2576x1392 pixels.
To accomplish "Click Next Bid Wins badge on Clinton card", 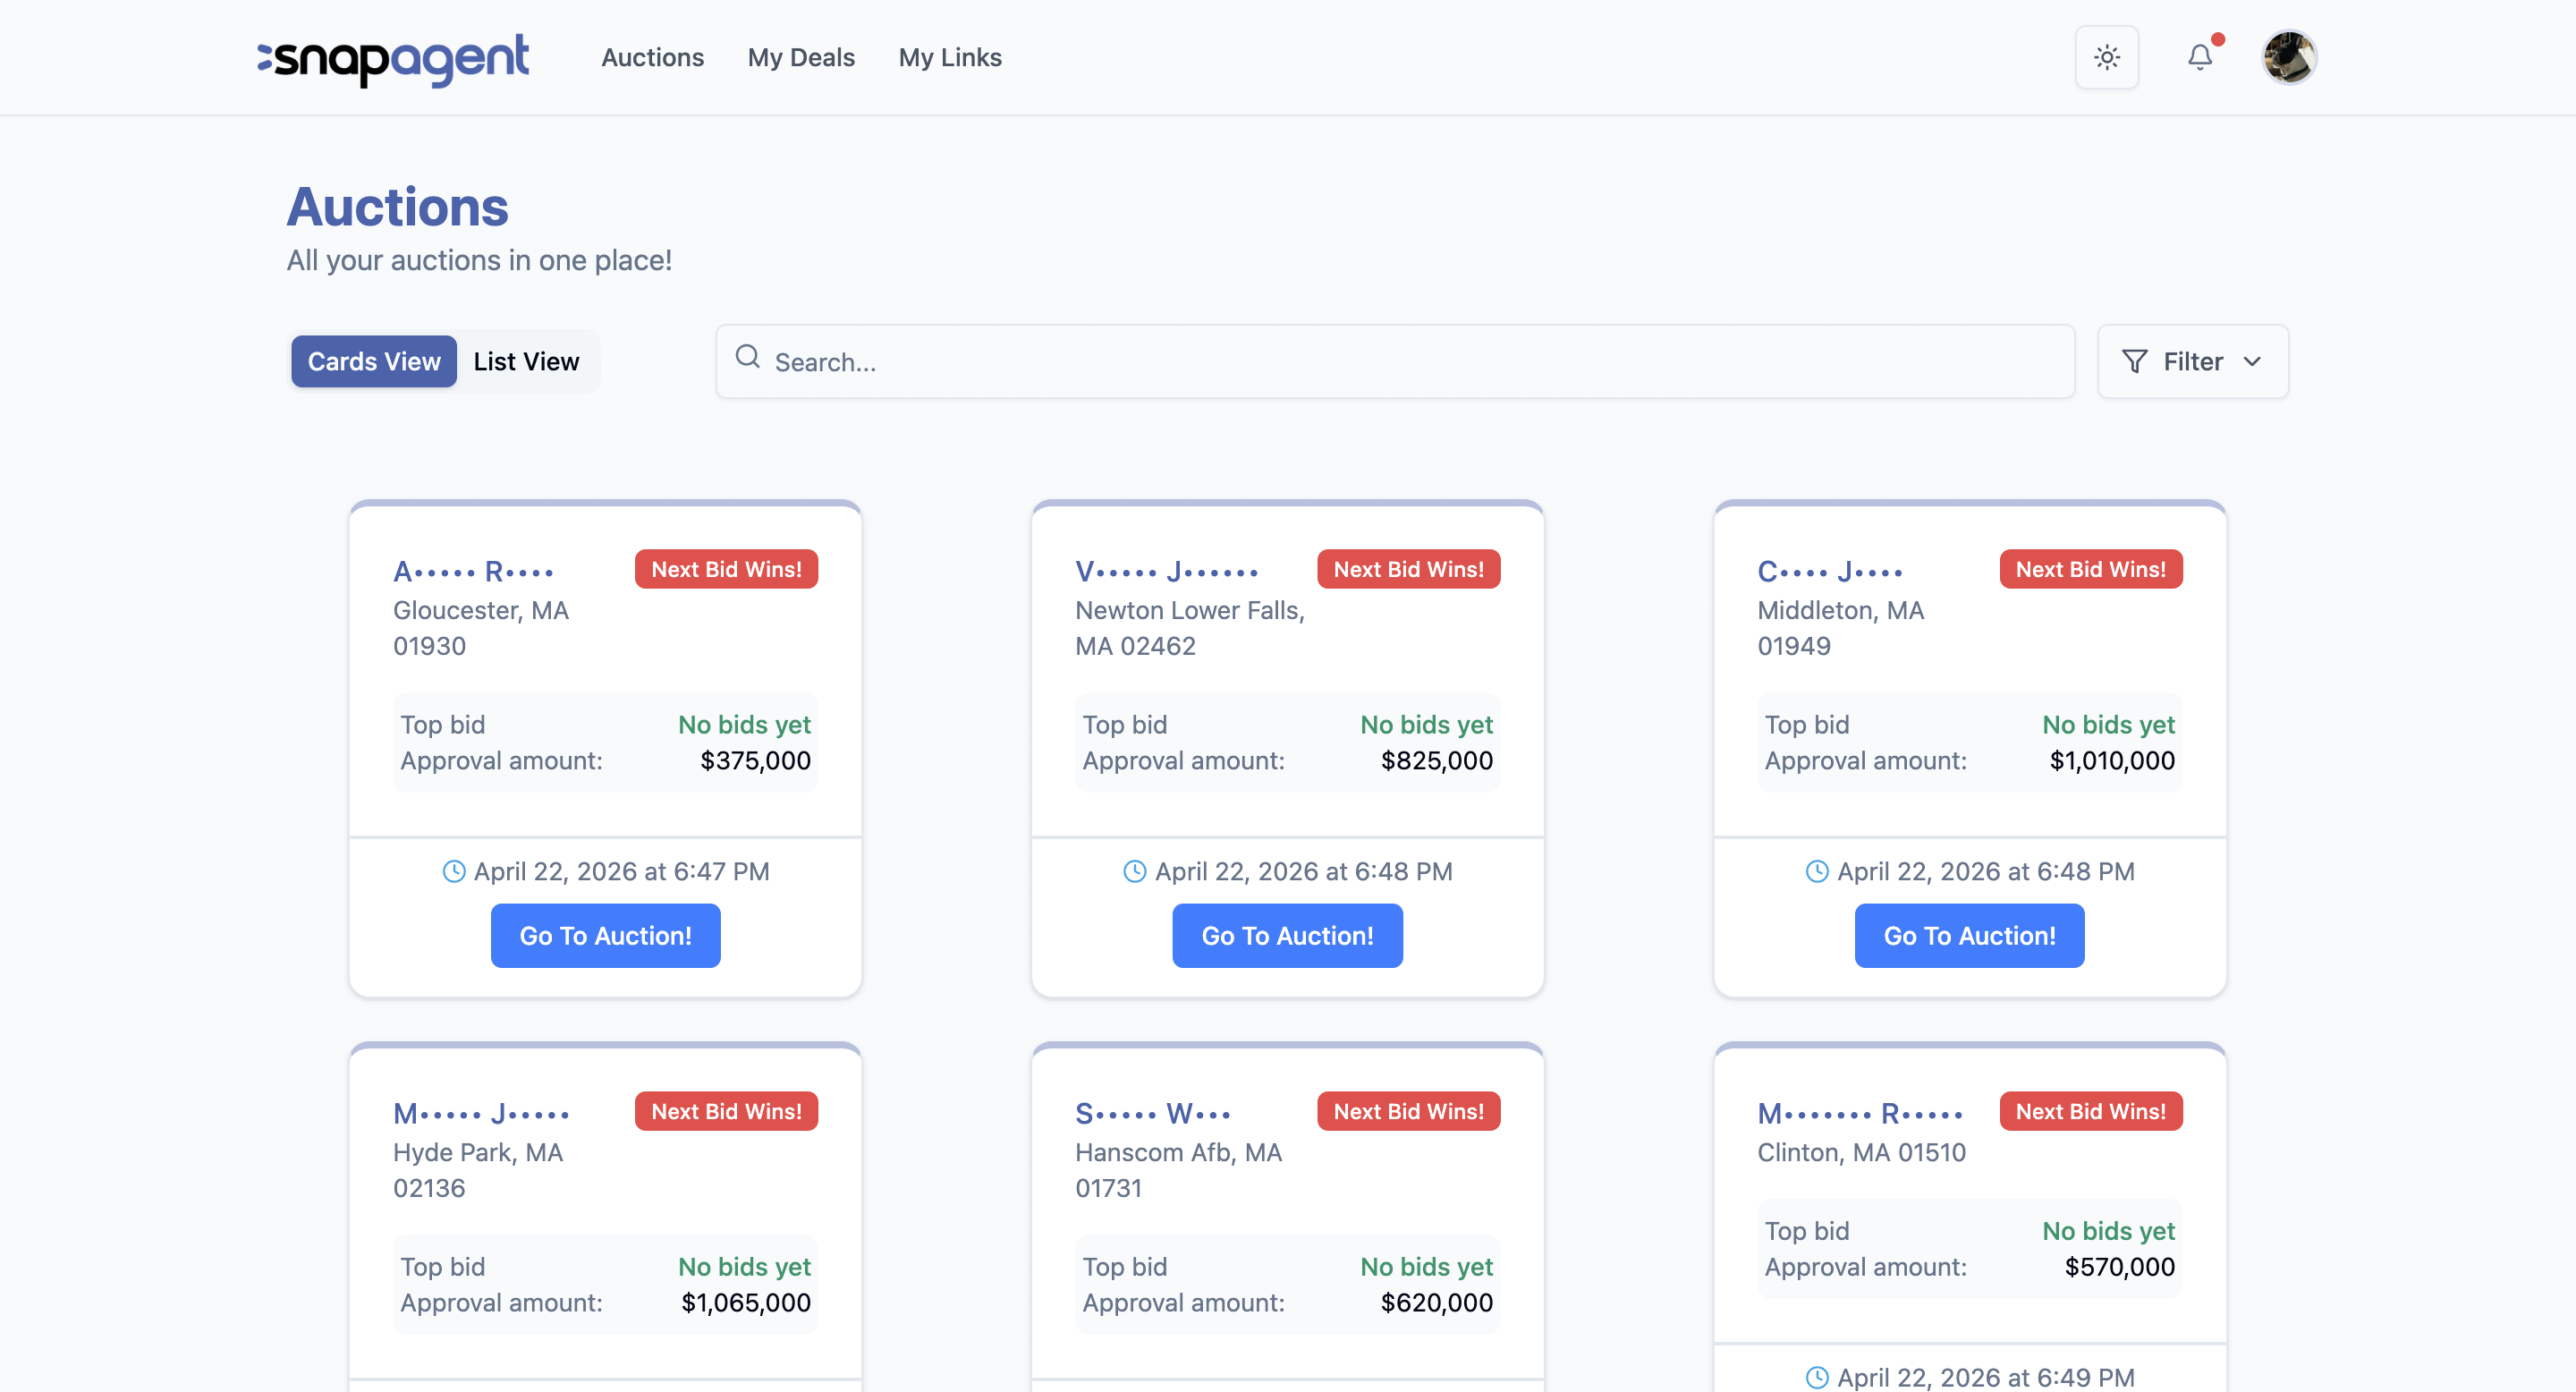I will 2090,1111.
